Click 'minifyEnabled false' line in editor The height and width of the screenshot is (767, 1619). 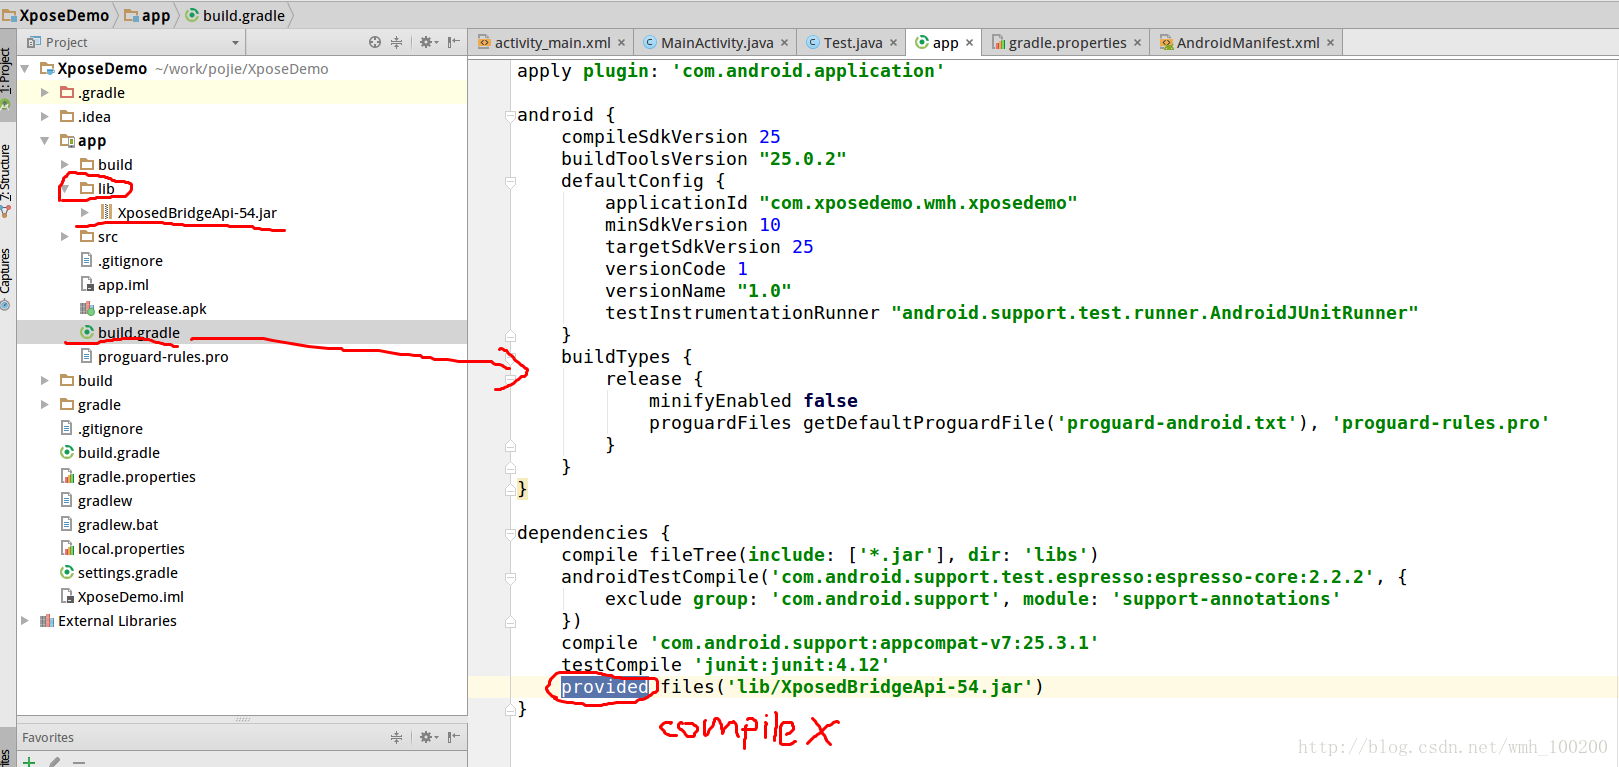[753, 401]
